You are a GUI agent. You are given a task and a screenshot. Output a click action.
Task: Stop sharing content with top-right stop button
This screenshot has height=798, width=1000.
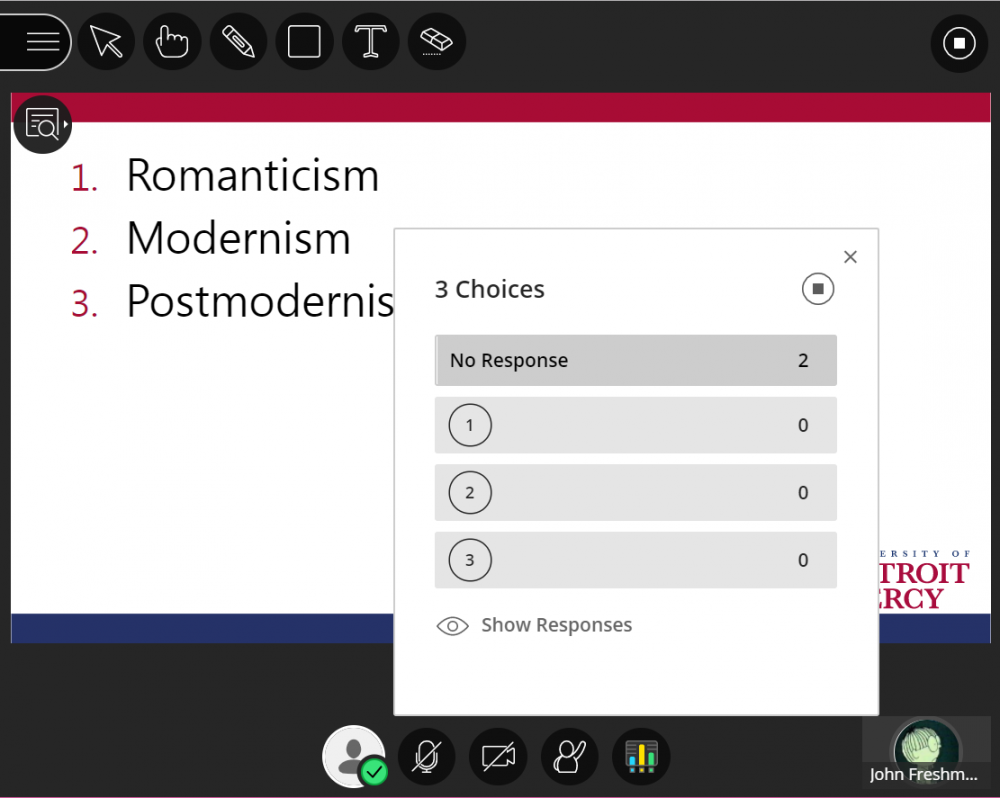click(x=959, y=43)
